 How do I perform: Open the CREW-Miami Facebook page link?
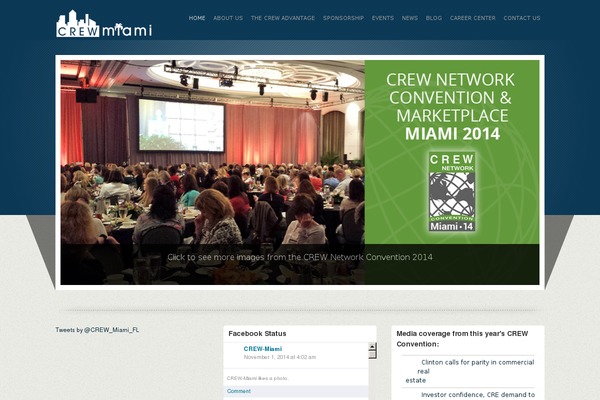coord(262,349)
